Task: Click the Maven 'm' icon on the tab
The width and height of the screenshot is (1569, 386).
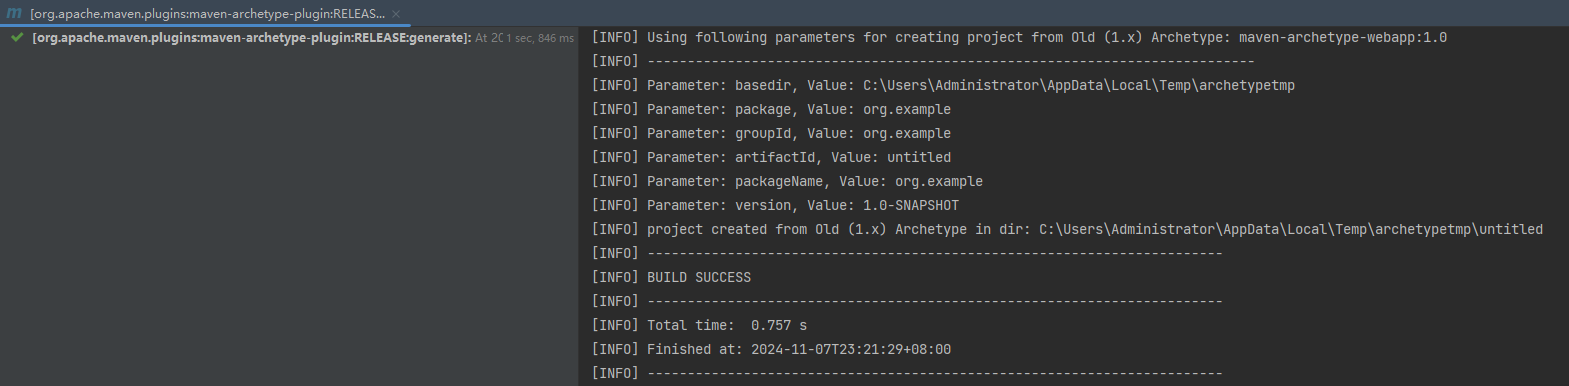Action: 14,13
